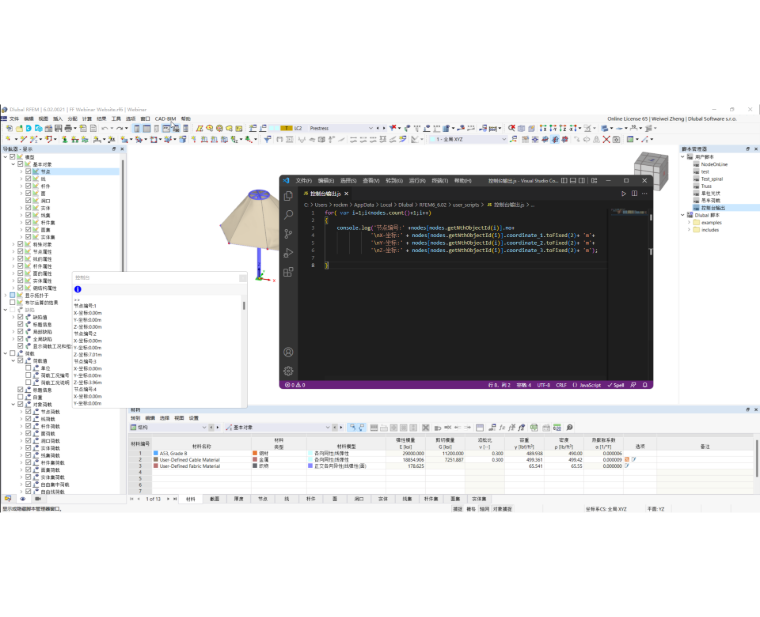Open VS Code editor More Actions ellipsis

click(x=644, y=193)
